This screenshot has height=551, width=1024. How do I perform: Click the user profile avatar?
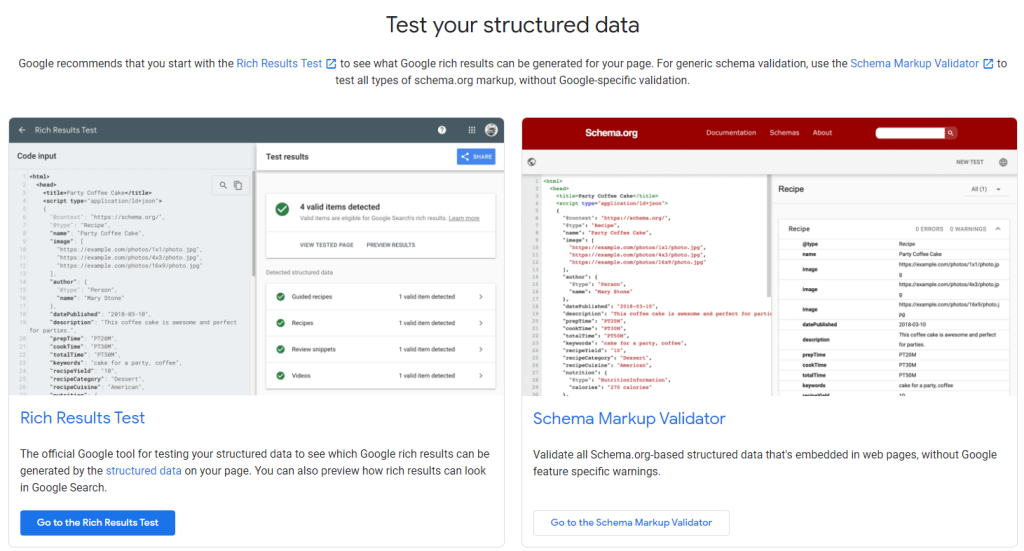[491, 130]
